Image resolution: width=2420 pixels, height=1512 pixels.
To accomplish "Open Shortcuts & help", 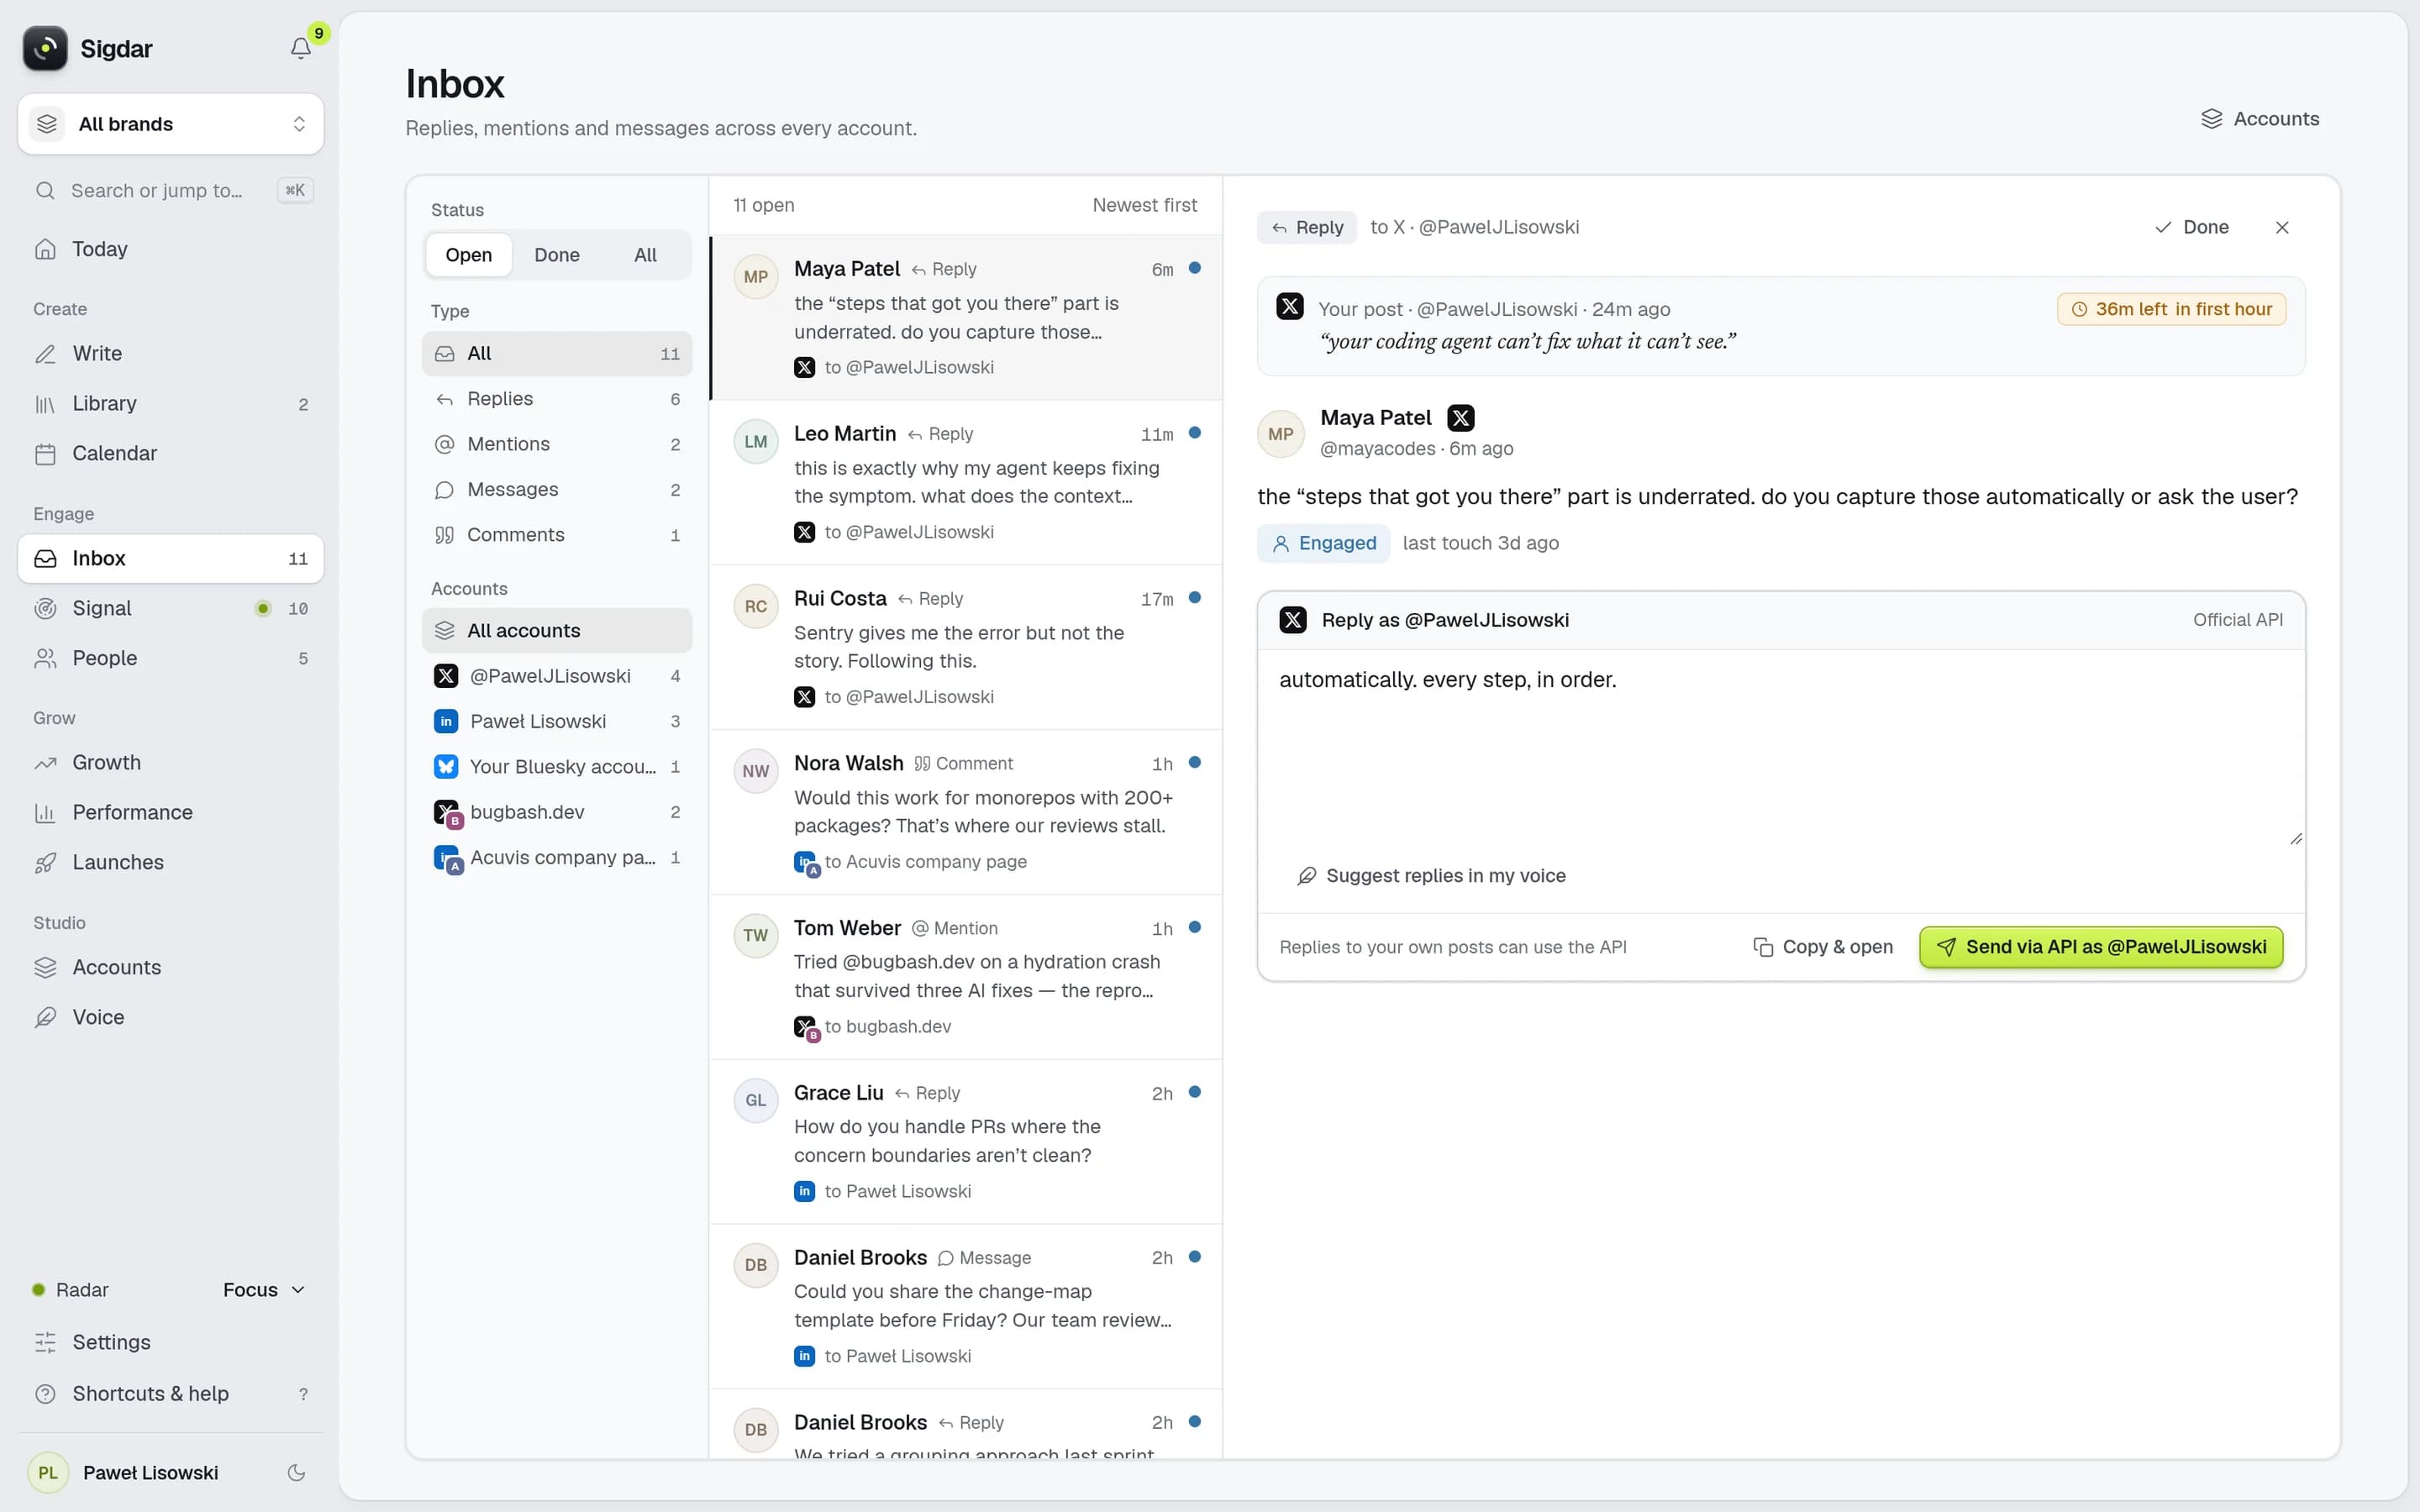I will click(171, 1393).
